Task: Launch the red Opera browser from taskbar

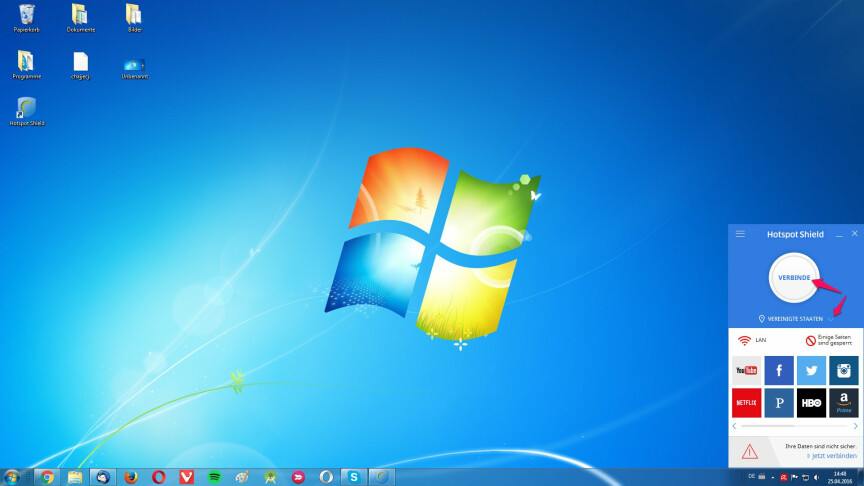Action: coord(159,477)
